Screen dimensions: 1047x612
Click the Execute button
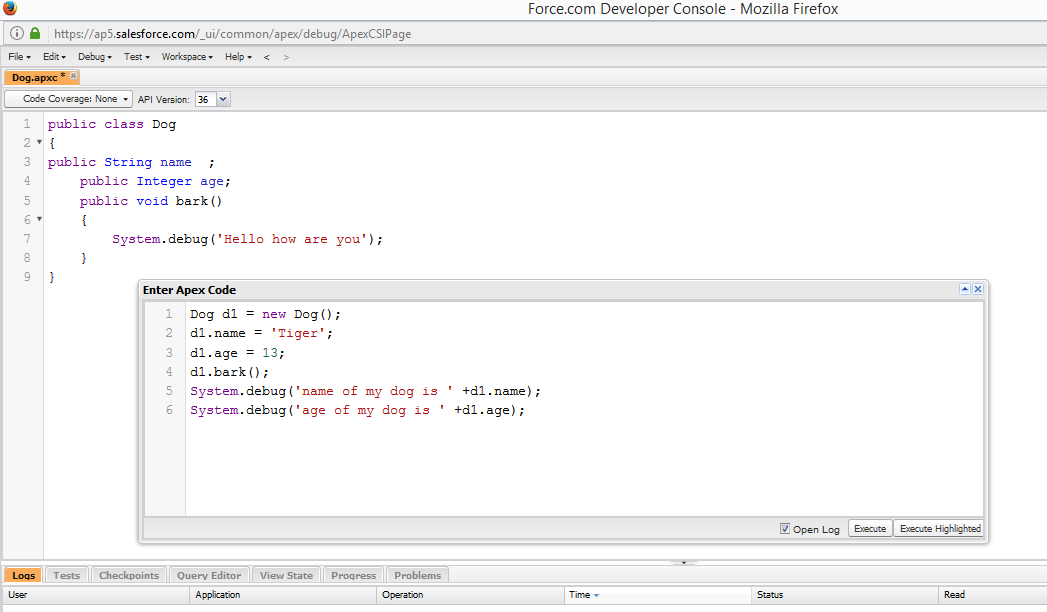[x=869, y=529]
